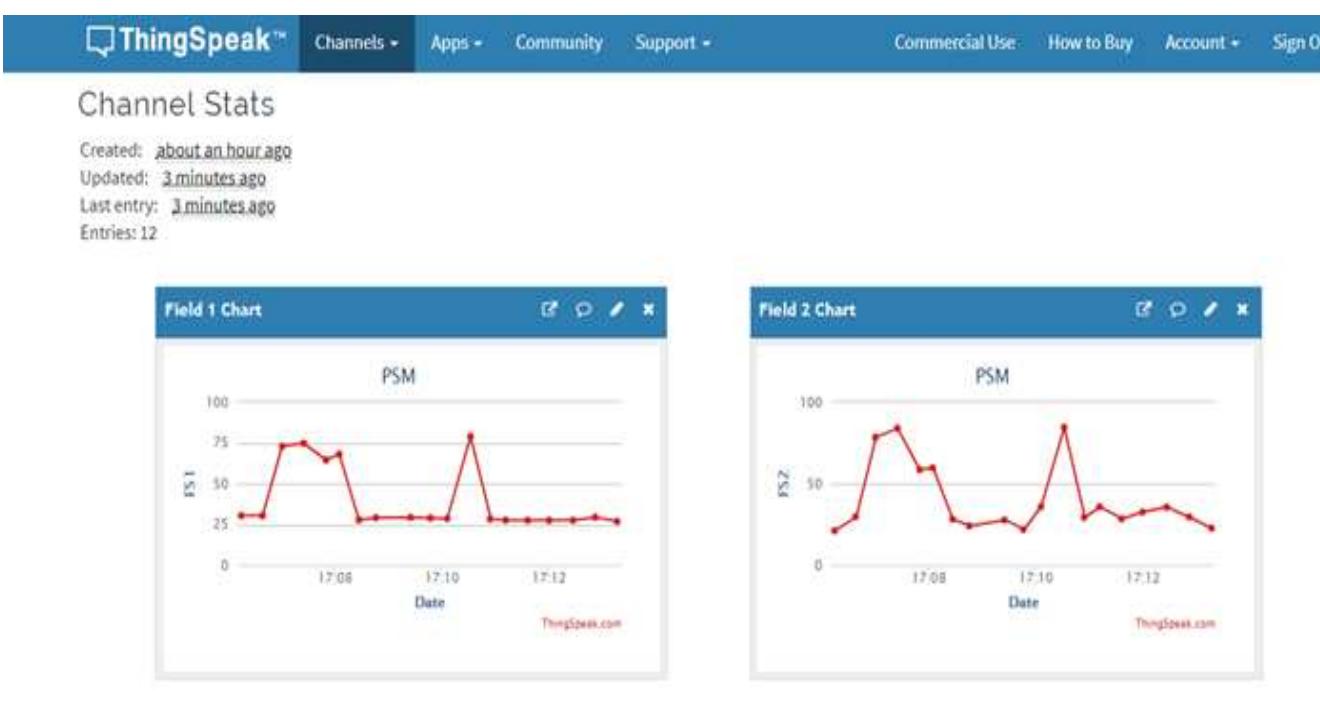Viewport: 1320px width, 712px height.
Task: Edit Field 1 Chart with the pencil icon
Action: [617, 309]
